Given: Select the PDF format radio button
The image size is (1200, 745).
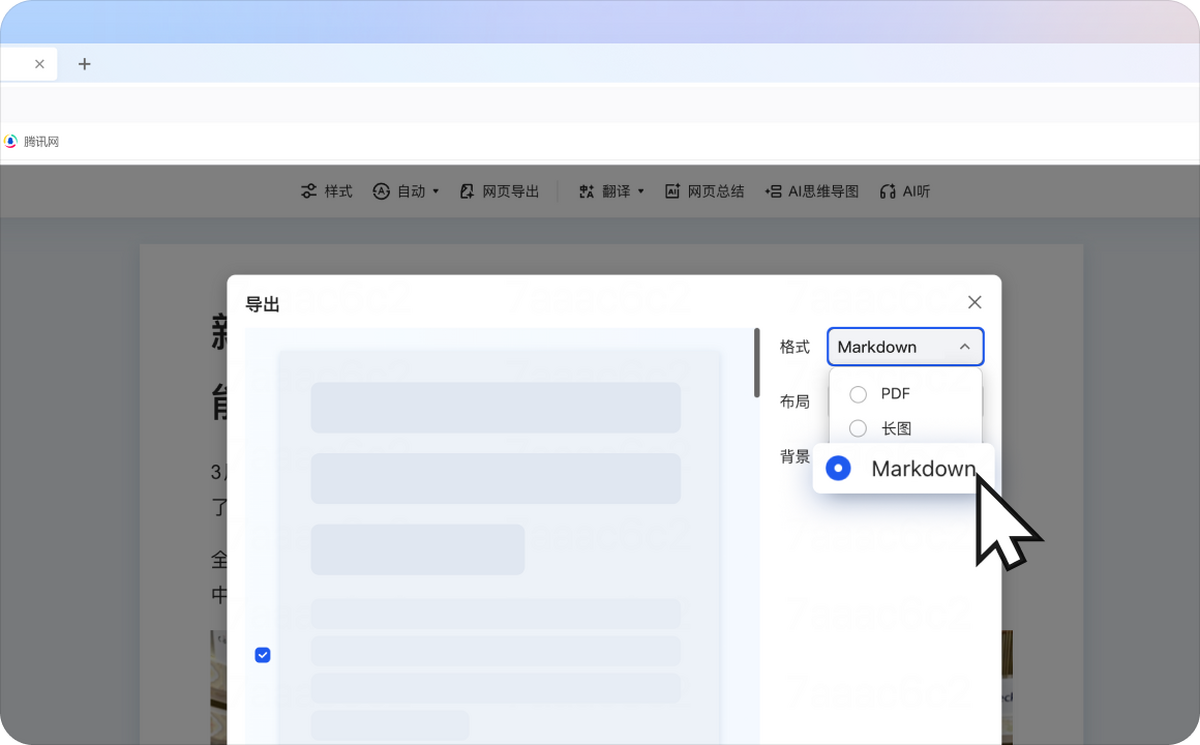Looking at the screenshot, I should click(858, 394).
